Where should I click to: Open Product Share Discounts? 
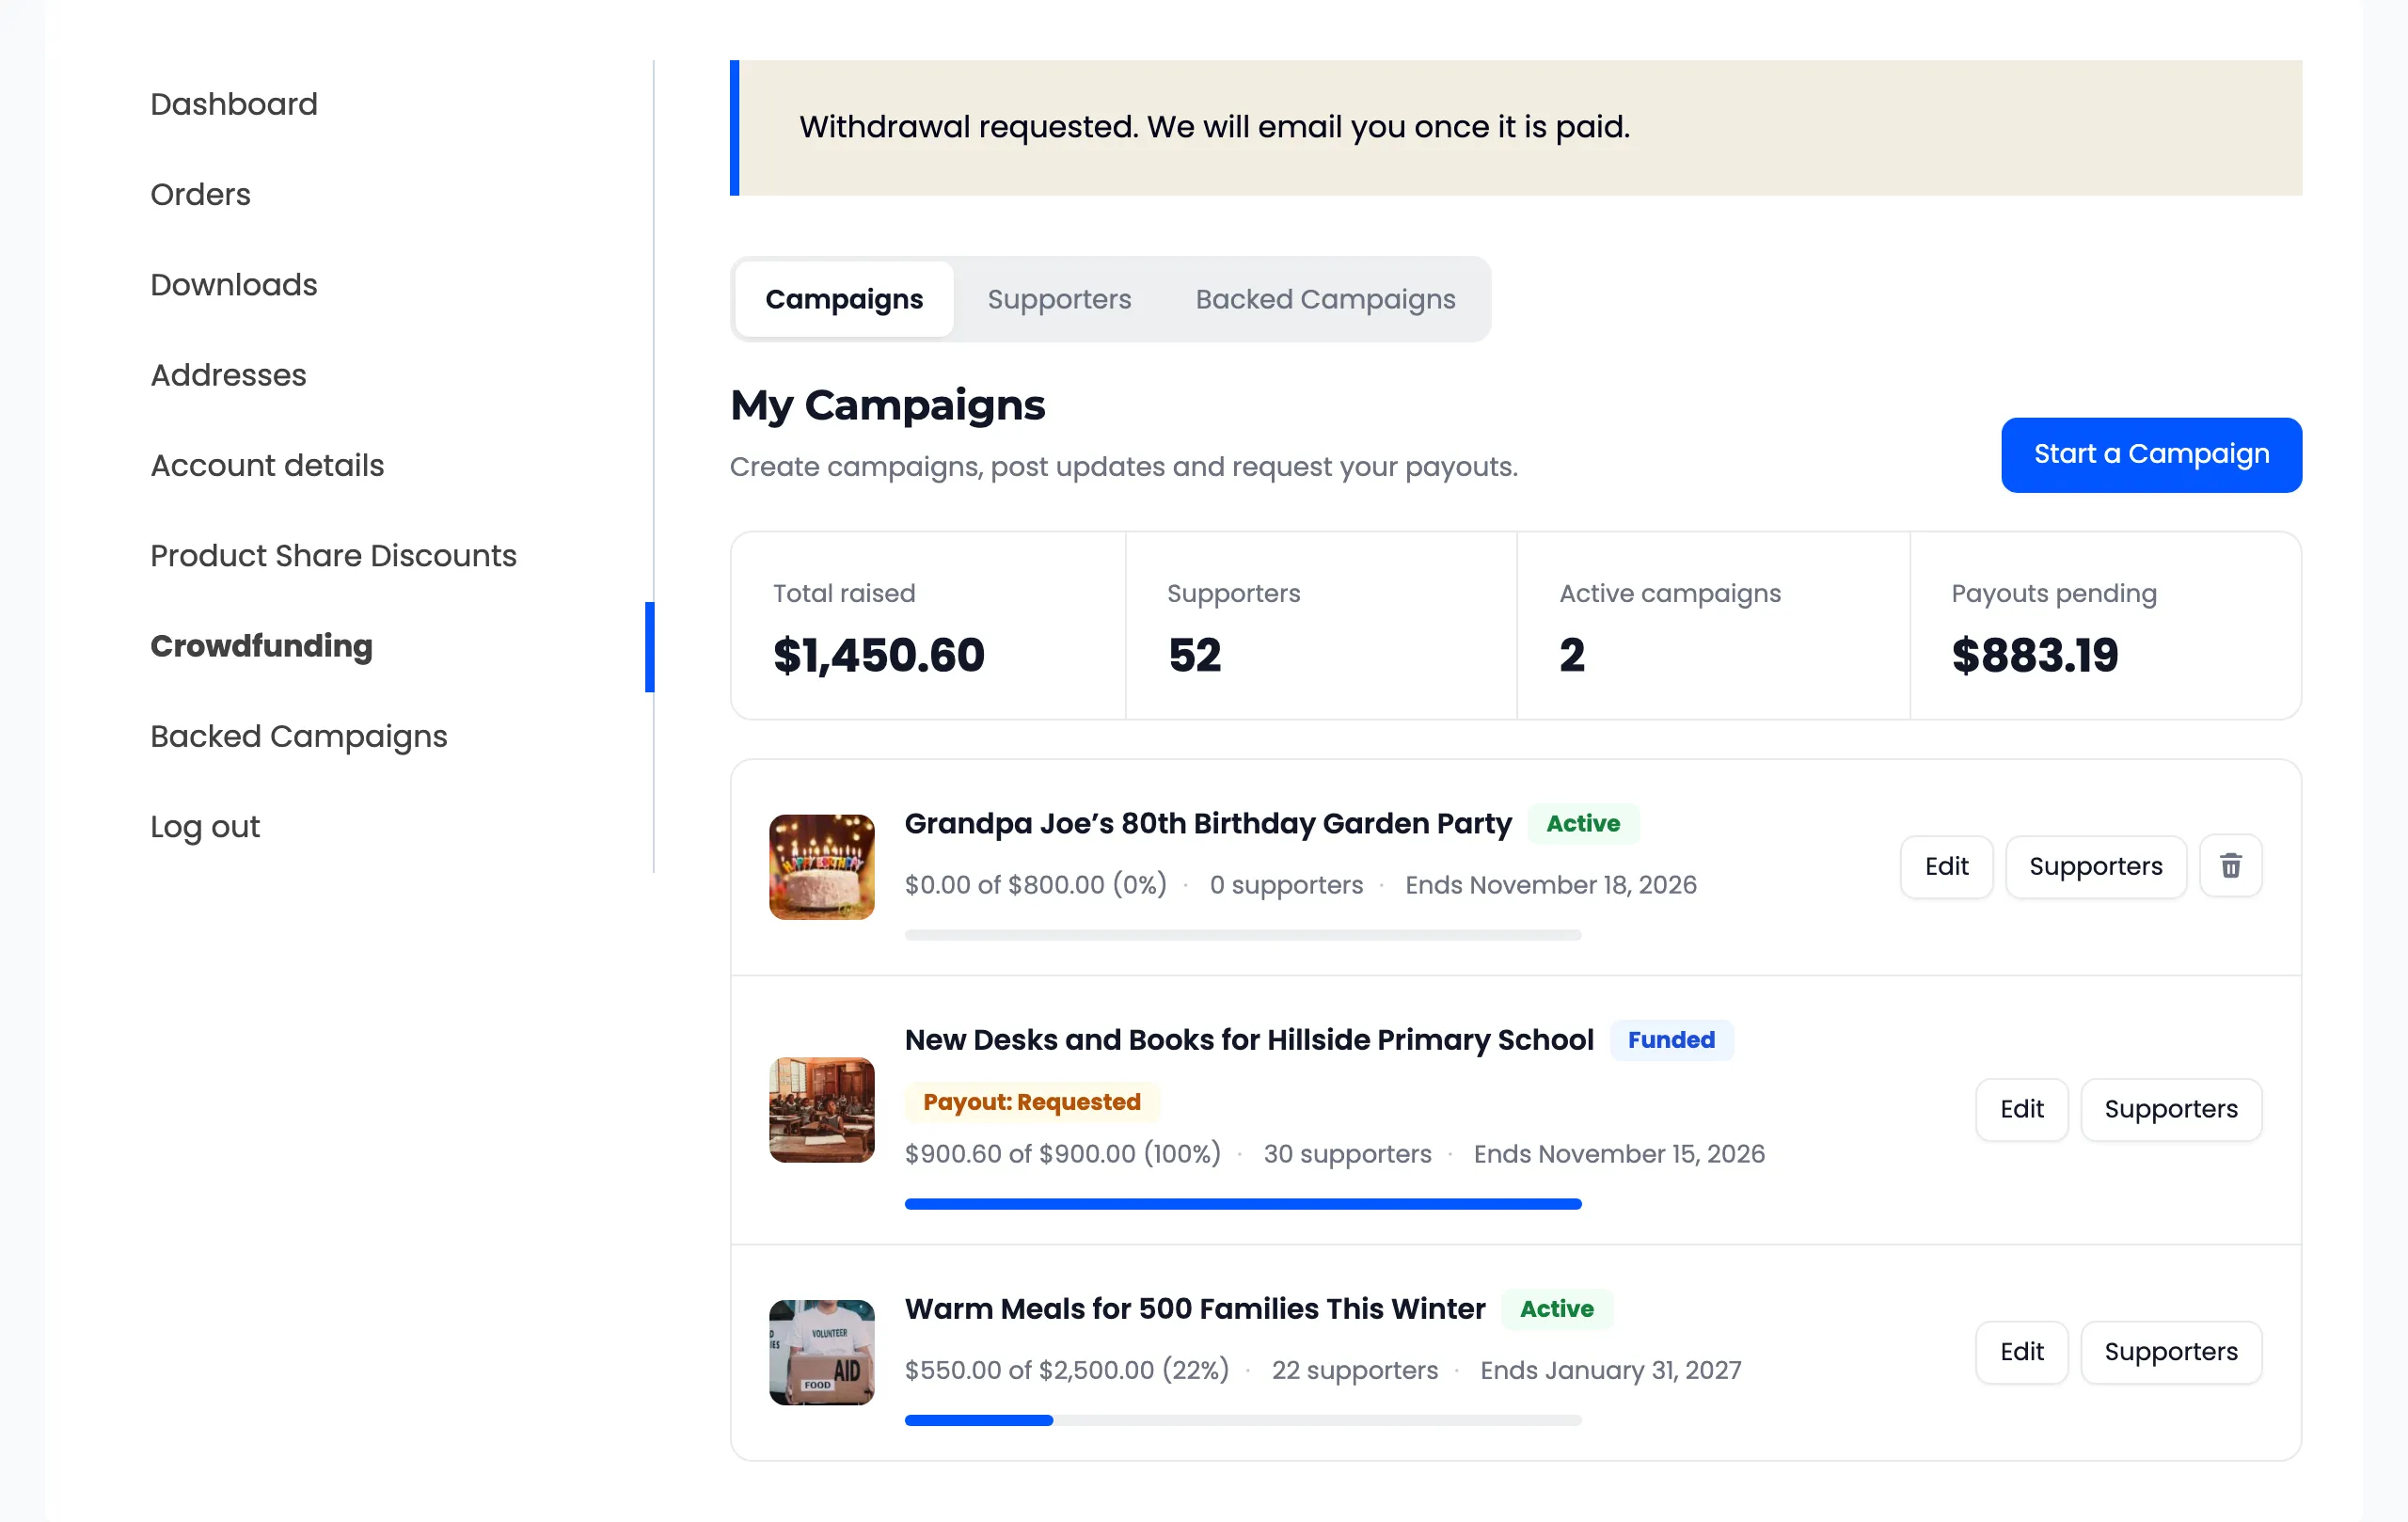333,556
